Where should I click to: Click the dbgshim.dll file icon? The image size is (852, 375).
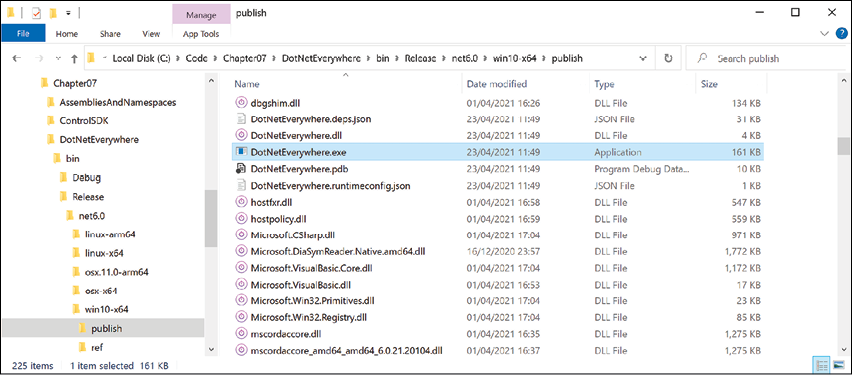point(241,102)
